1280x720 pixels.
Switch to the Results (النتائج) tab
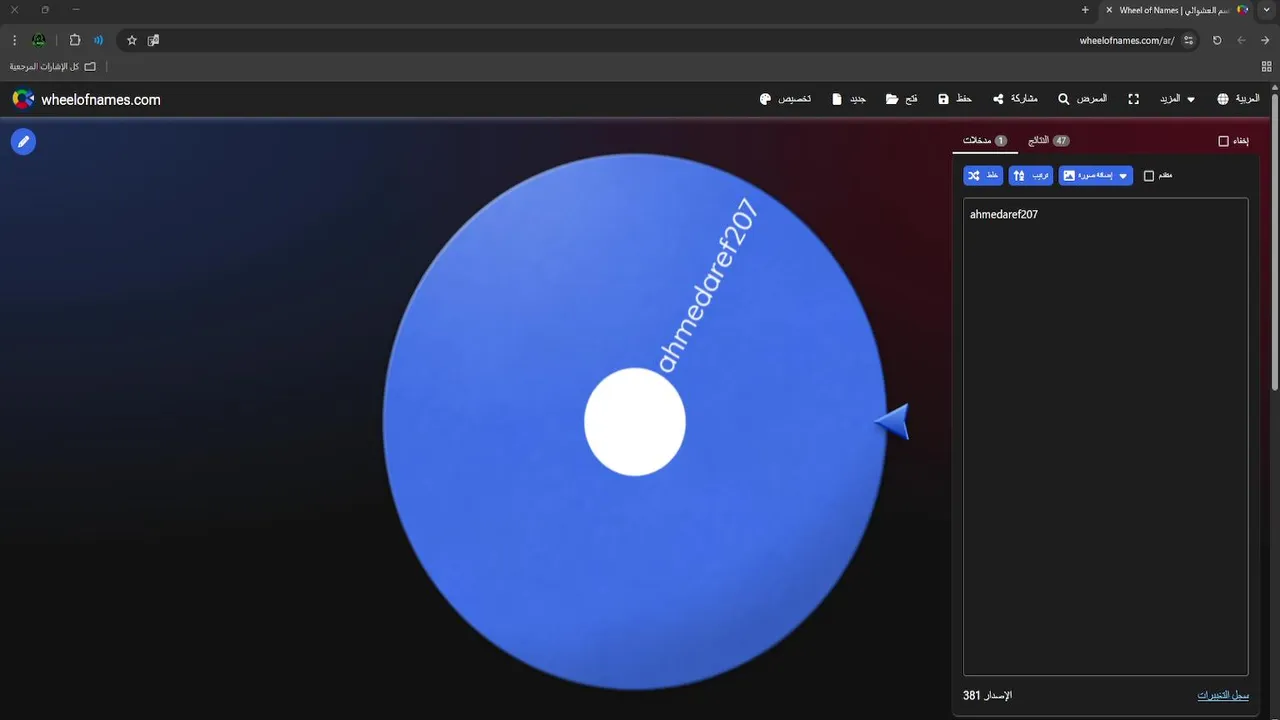pos(1048,141)
